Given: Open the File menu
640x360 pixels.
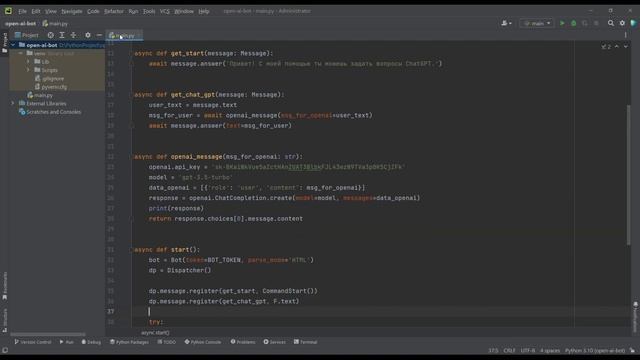Looking at the screenshot, I should tap(22, 11).
